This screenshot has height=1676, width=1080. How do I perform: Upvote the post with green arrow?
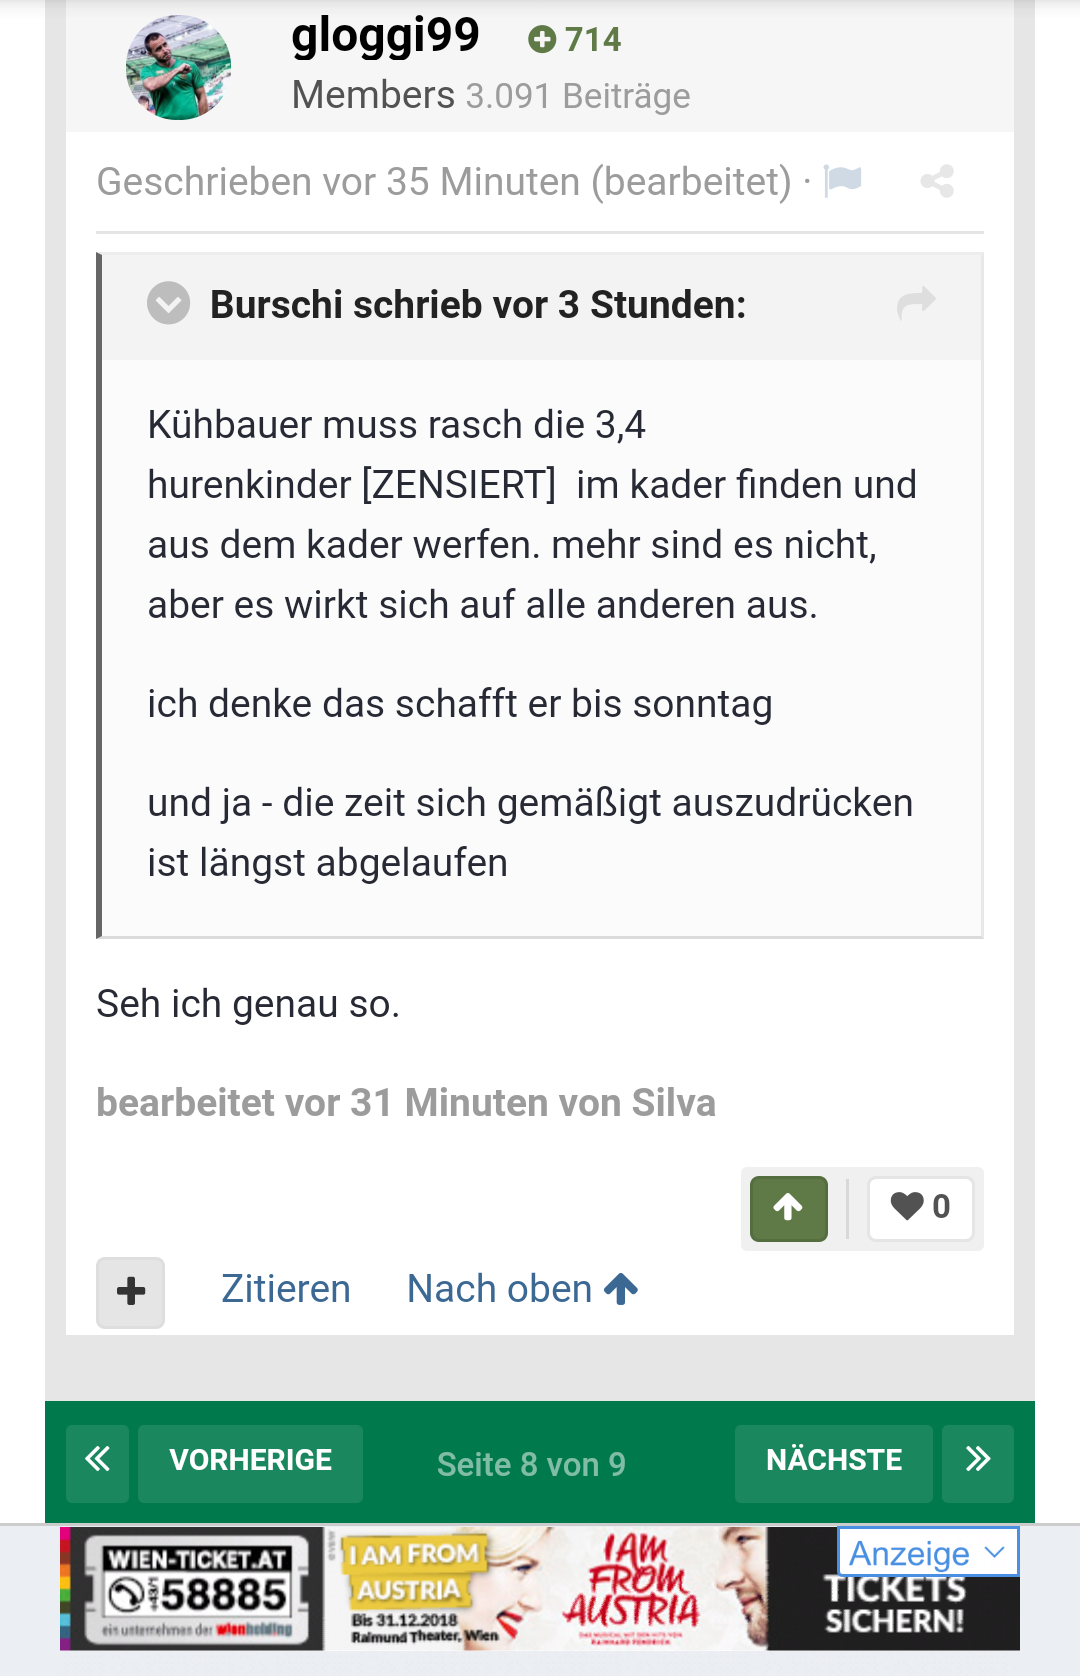pos(789,1208)
